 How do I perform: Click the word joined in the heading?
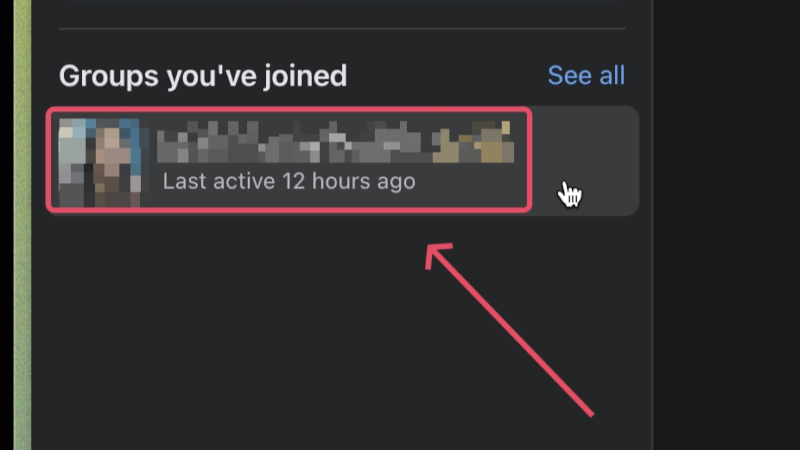(x=305, y=76)
